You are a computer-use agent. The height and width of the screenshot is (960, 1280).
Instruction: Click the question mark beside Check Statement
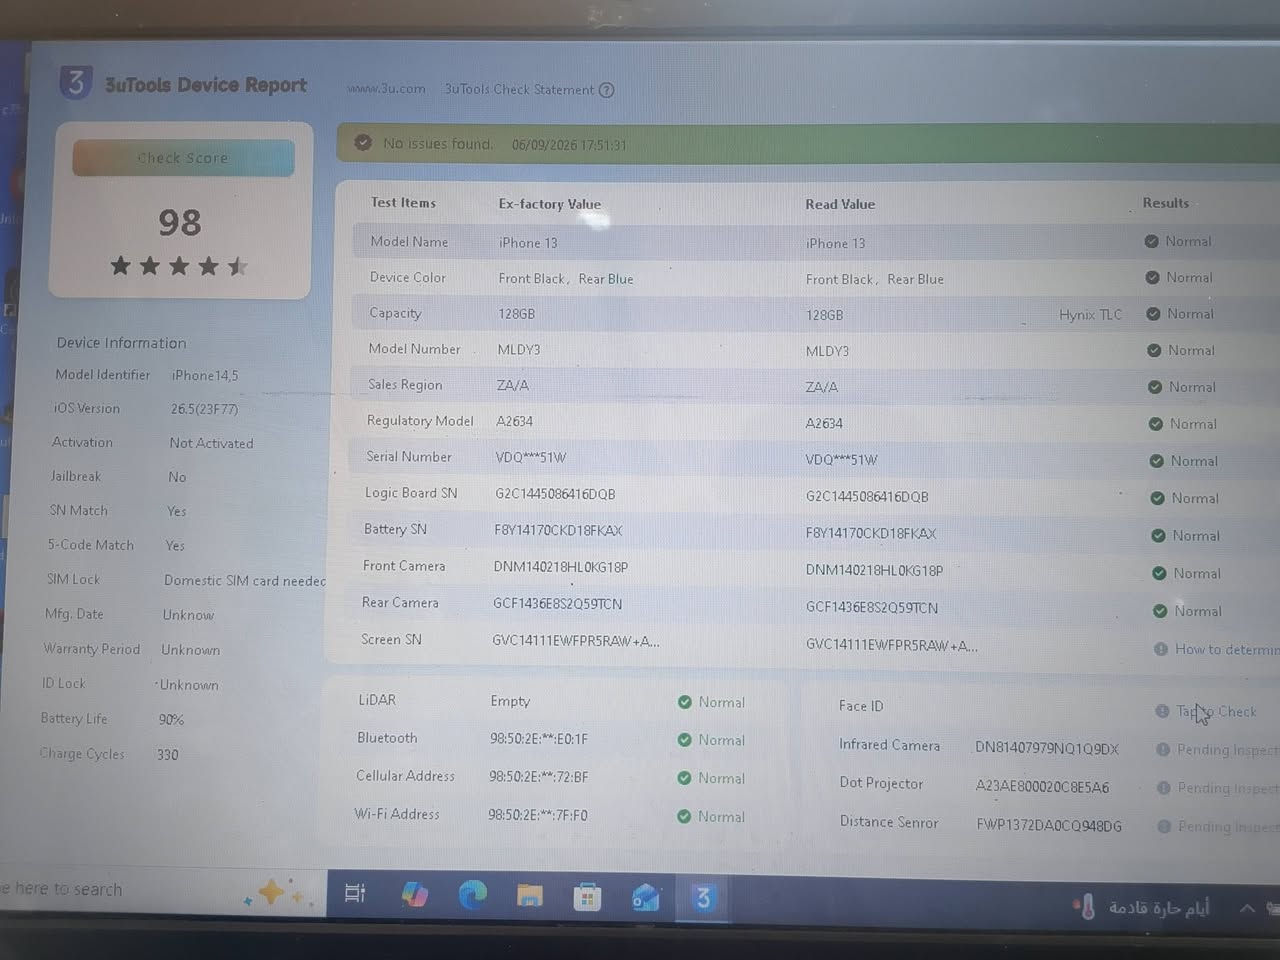point(606,90)
